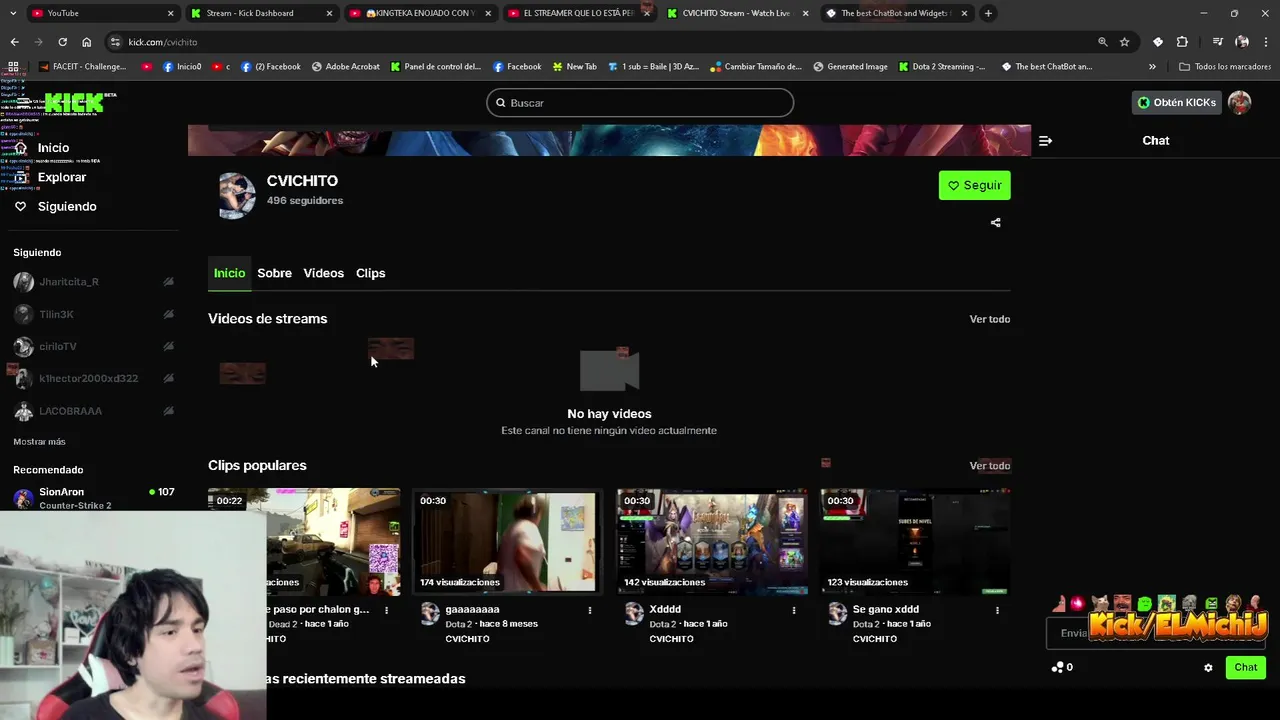Play the clip Xdddd thumbnail
Image resolution: width=1280 pixels, height=720 pixels.
click(712, 541)
